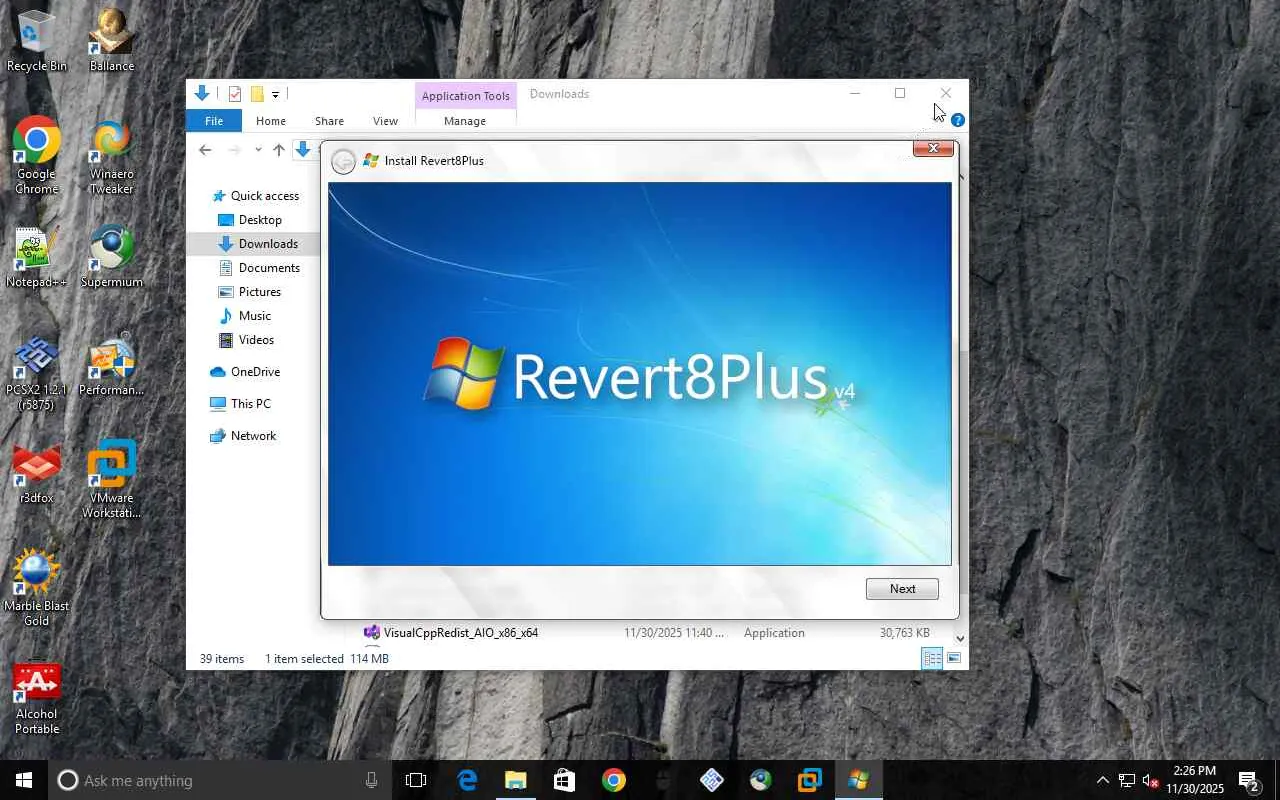Select the Winaero Tweaker desktop shortcut

tap(112, 156)
